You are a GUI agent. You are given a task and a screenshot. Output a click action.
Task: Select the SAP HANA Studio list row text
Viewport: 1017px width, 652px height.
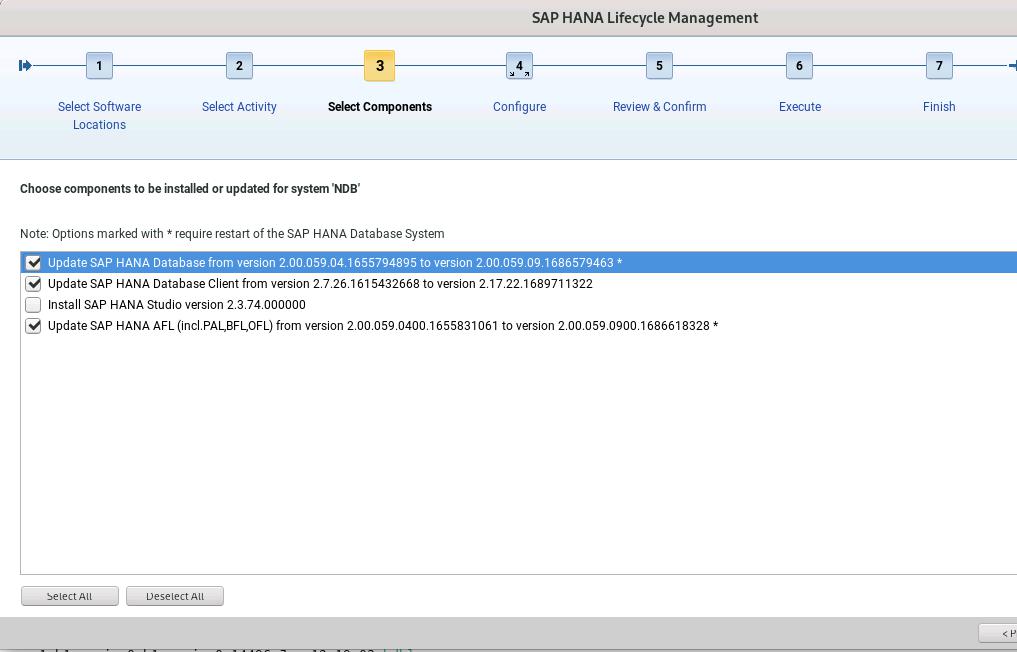[177, 305]
